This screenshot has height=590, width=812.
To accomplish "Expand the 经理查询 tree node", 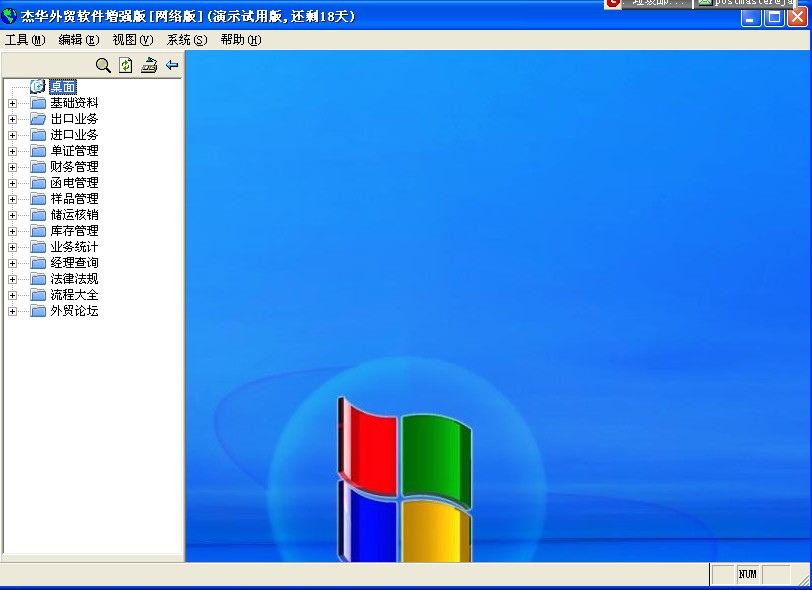I will pos(12,264).
